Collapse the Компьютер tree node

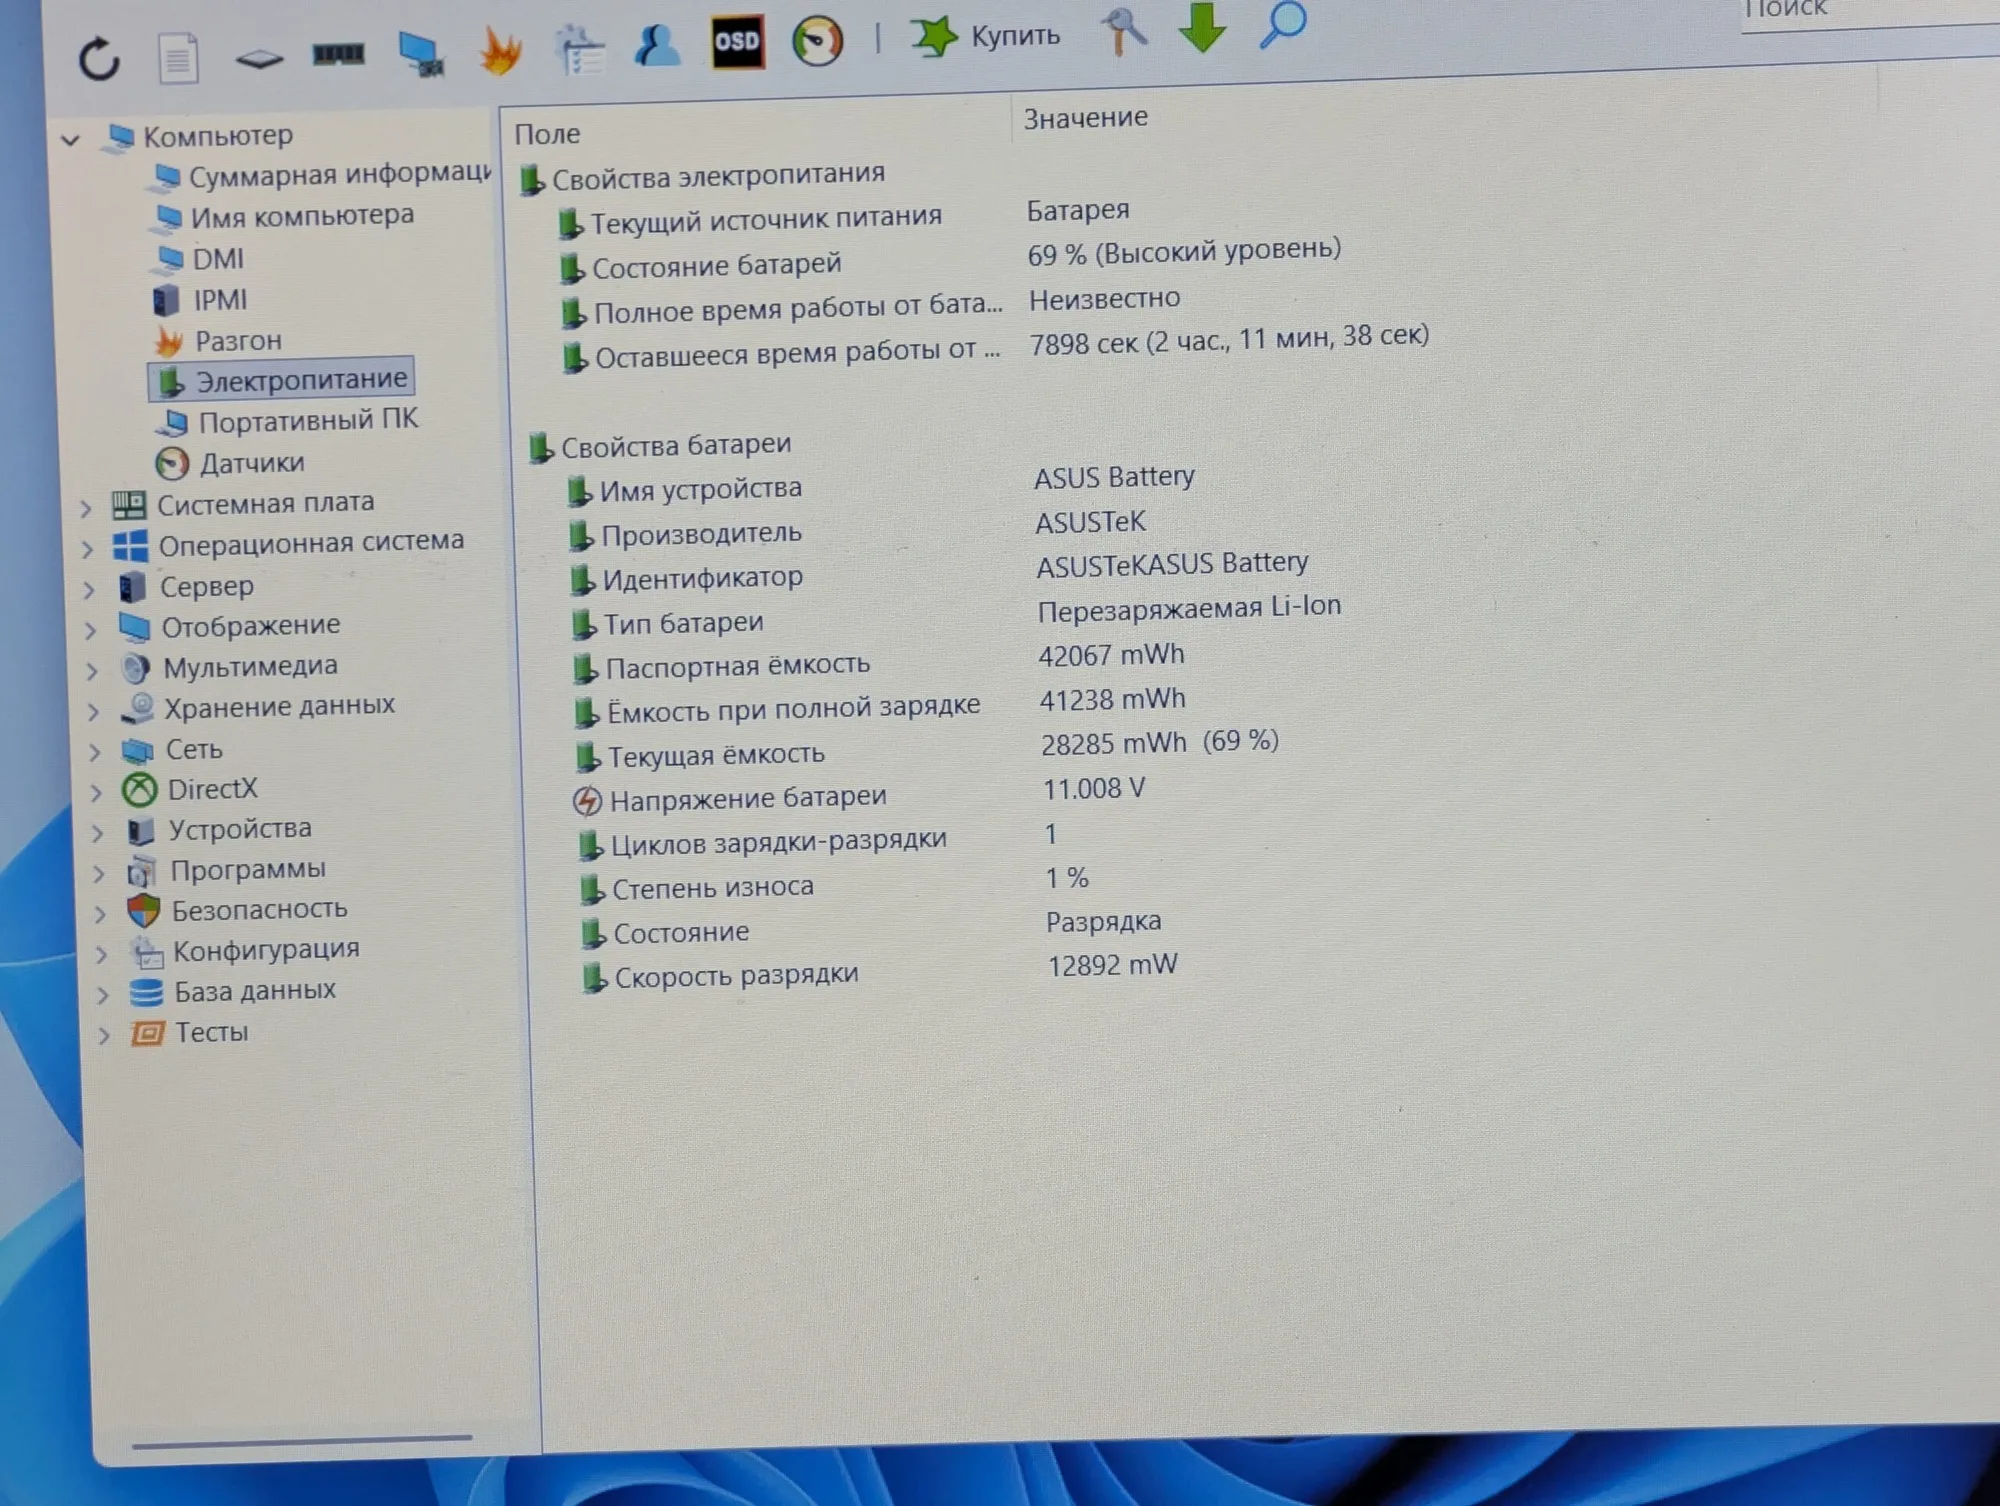point(70,139)
